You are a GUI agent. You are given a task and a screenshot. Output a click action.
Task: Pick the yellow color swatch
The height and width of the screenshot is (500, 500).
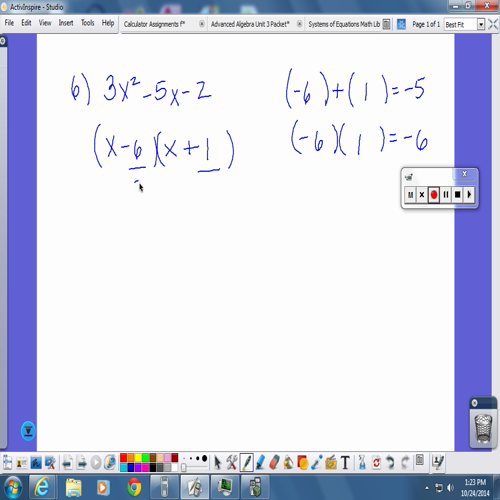138,458
